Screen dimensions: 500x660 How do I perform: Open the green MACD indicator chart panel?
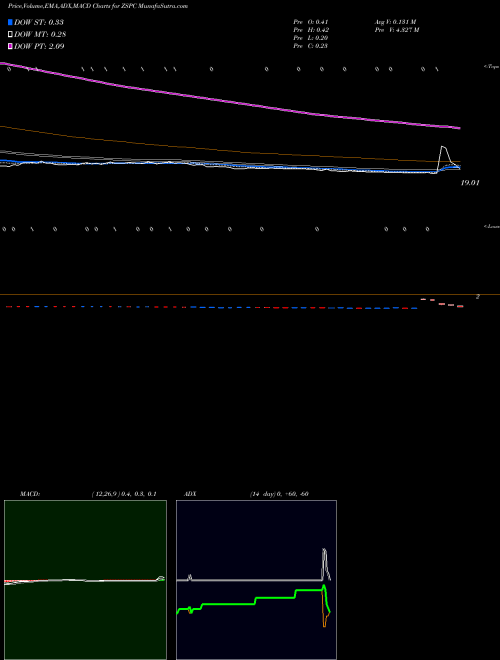[85, 580]
